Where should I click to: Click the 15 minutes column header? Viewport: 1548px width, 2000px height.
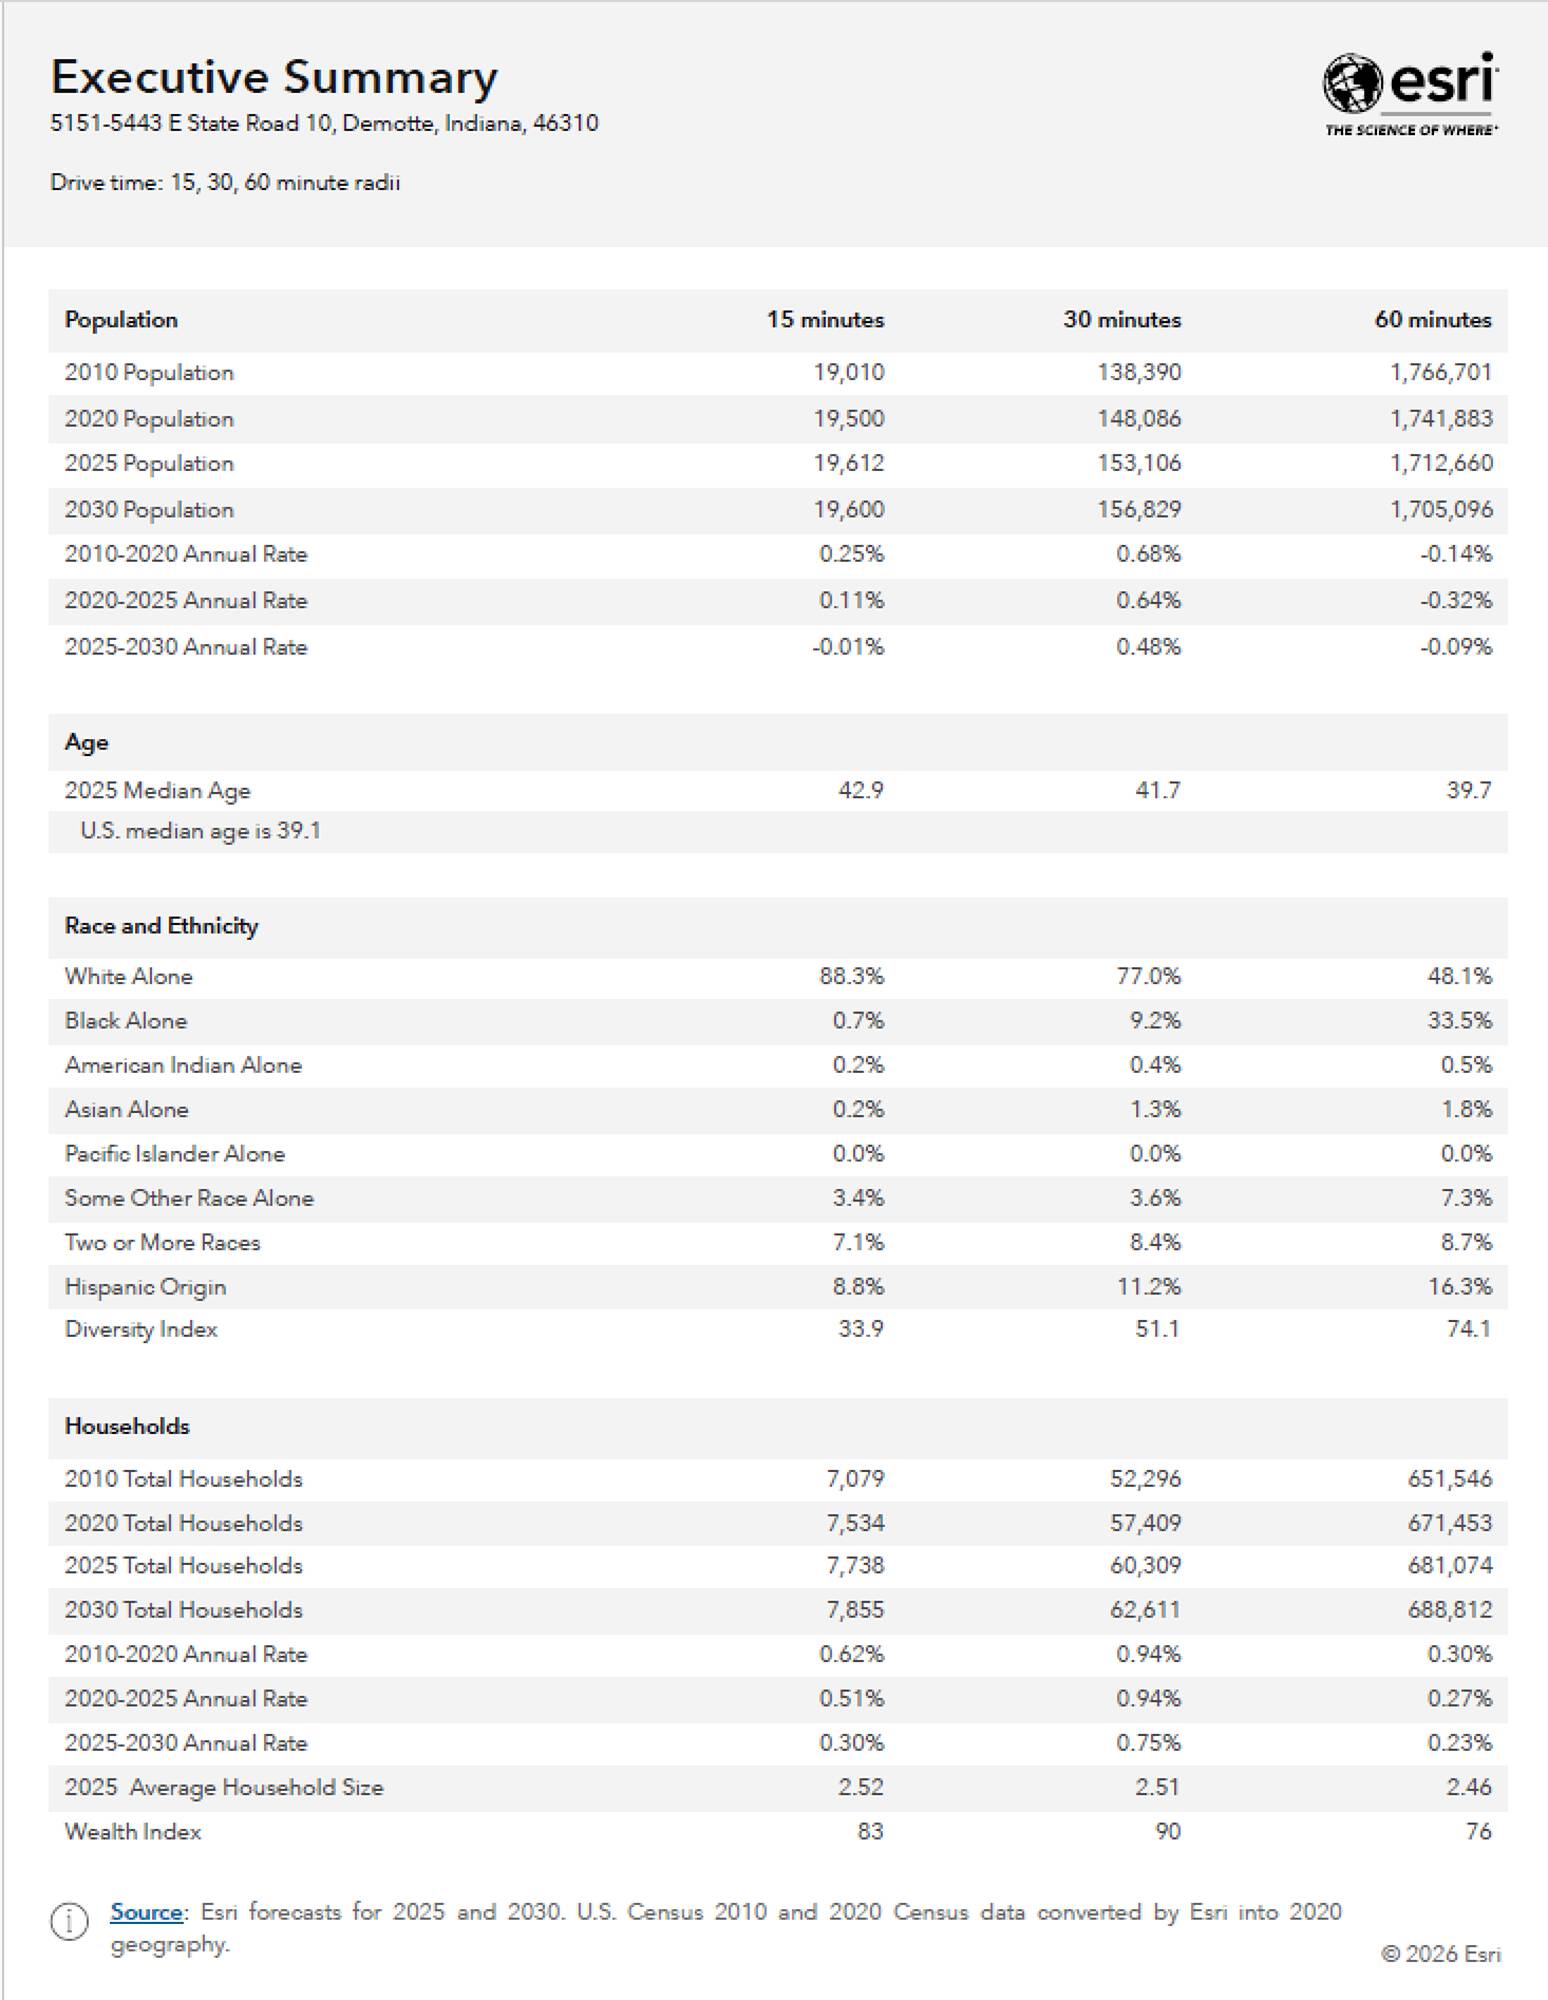[x=825, y=320]
